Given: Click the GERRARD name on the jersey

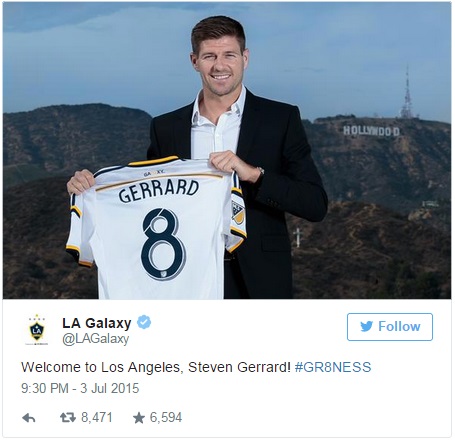Looking at the screenshot, I should pos(159,191).
